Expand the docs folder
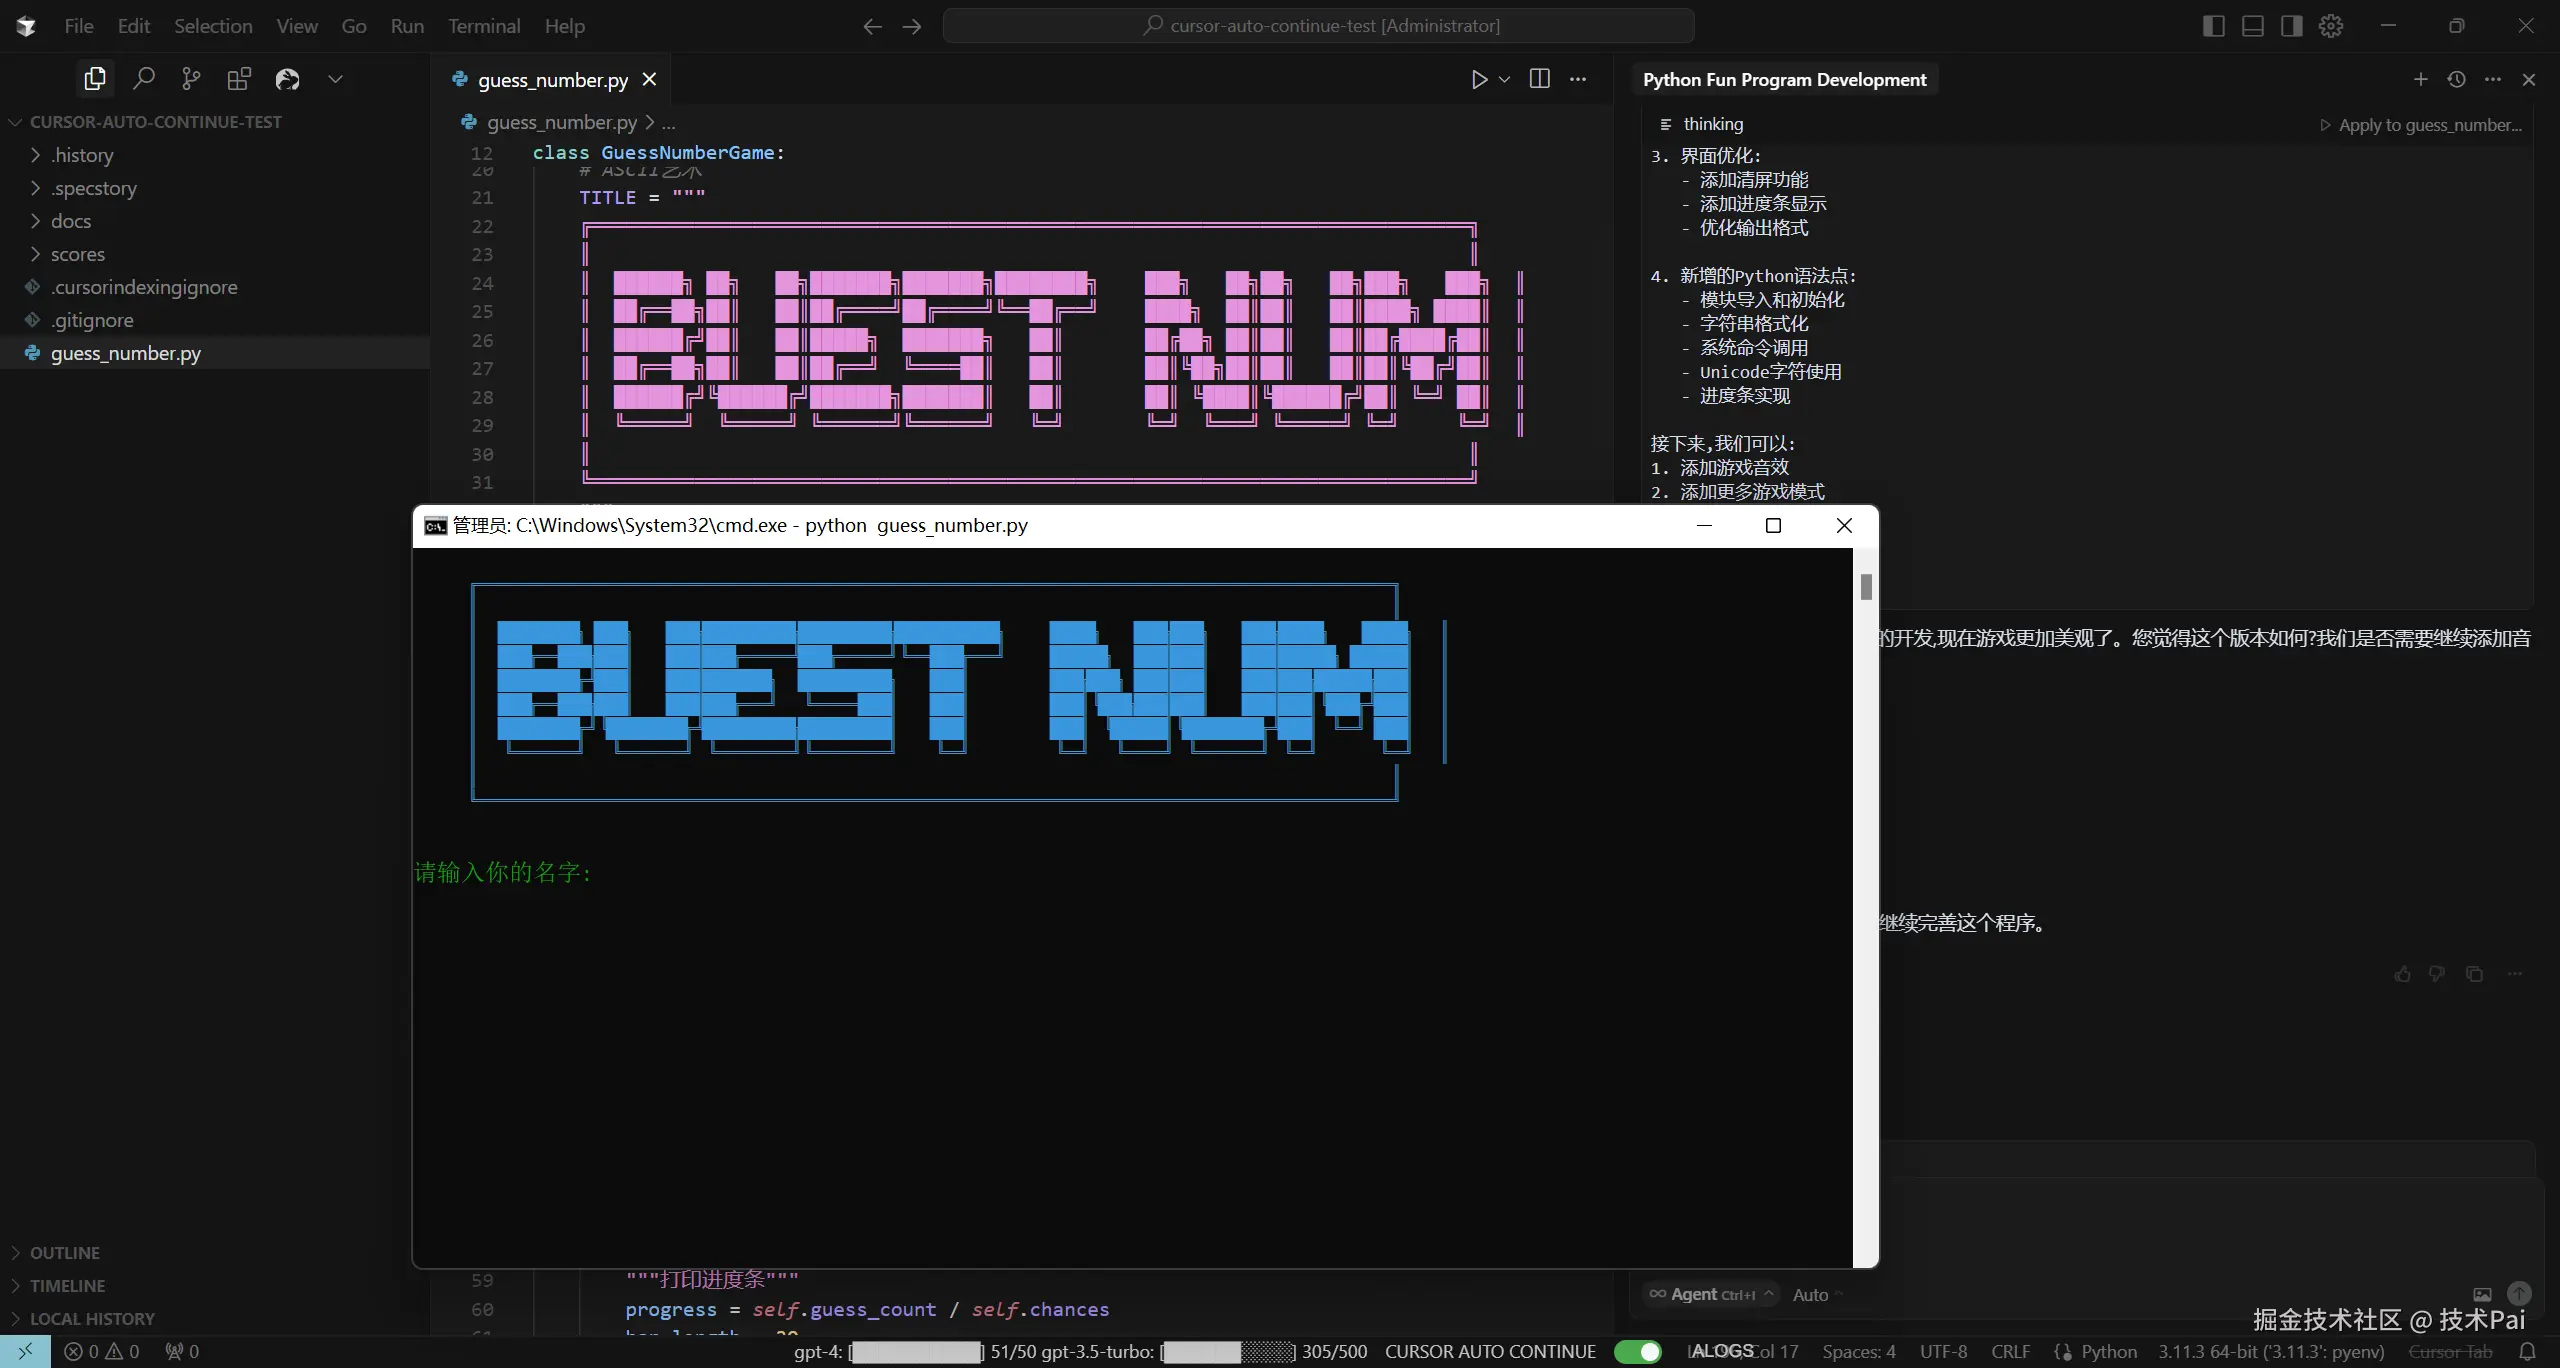This screenshot has width=2560, height=1368. (x=70, y=221)
